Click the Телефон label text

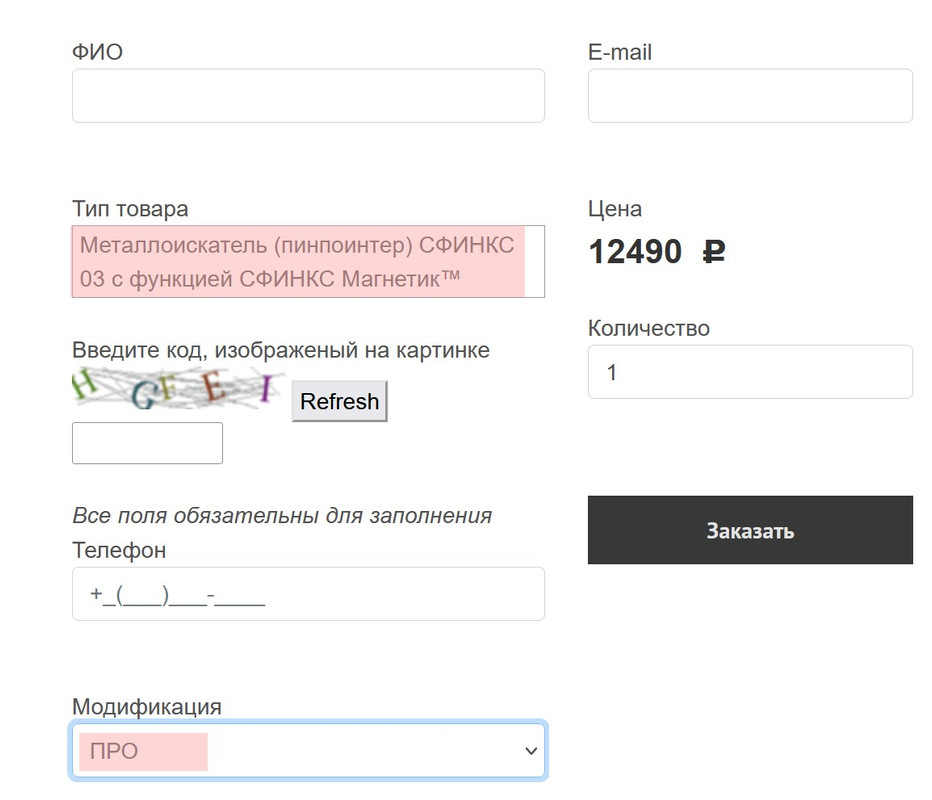(119, 550)
